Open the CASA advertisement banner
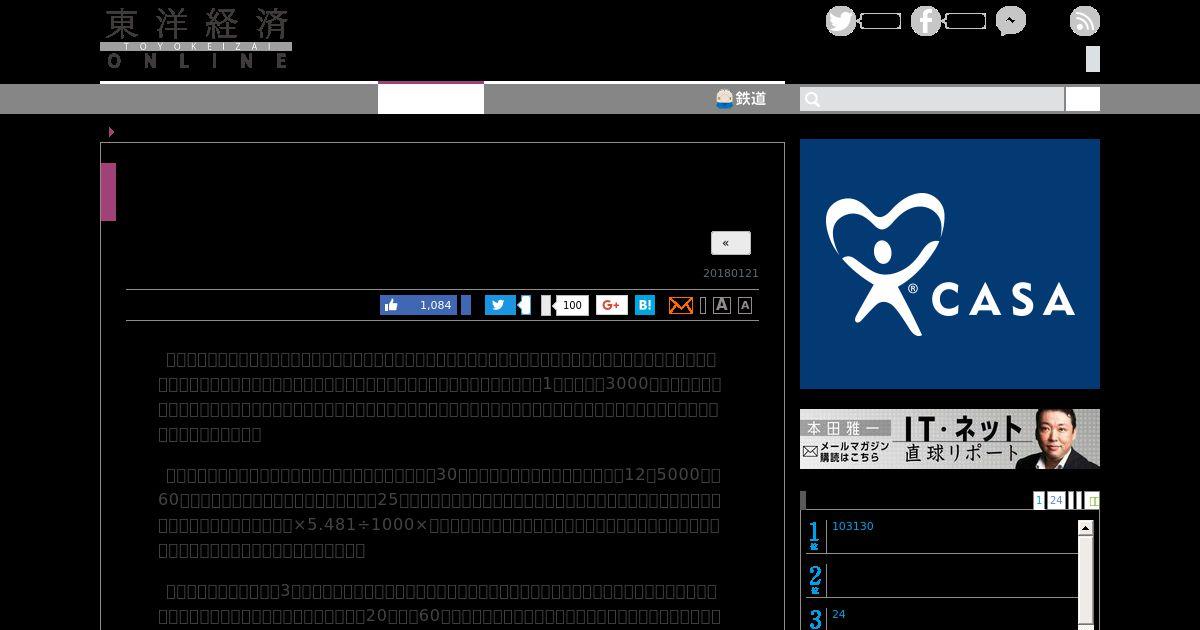This screenshot has width=1200, height=630. (950, 264)
